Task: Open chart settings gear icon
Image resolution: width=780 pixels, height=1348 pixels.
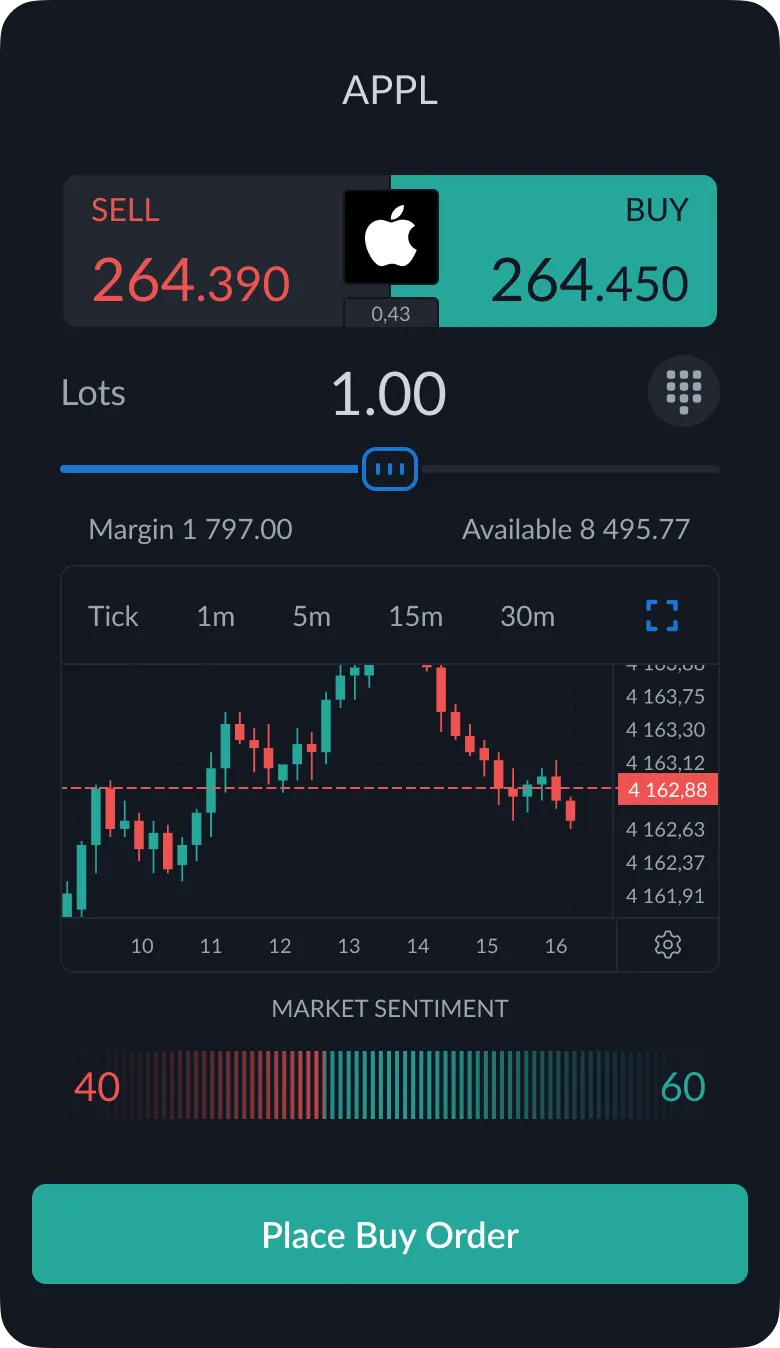Action: click(667, 945)
